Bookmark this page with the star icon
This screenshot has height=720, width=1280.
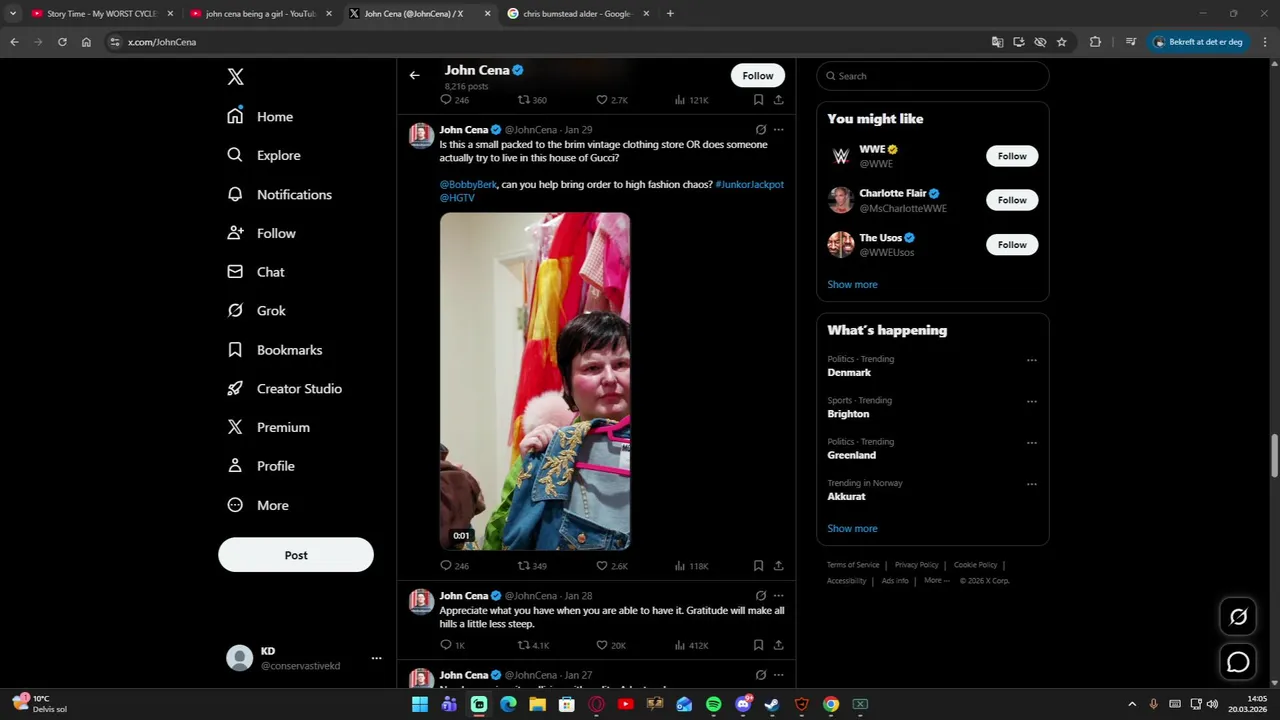1061,42
